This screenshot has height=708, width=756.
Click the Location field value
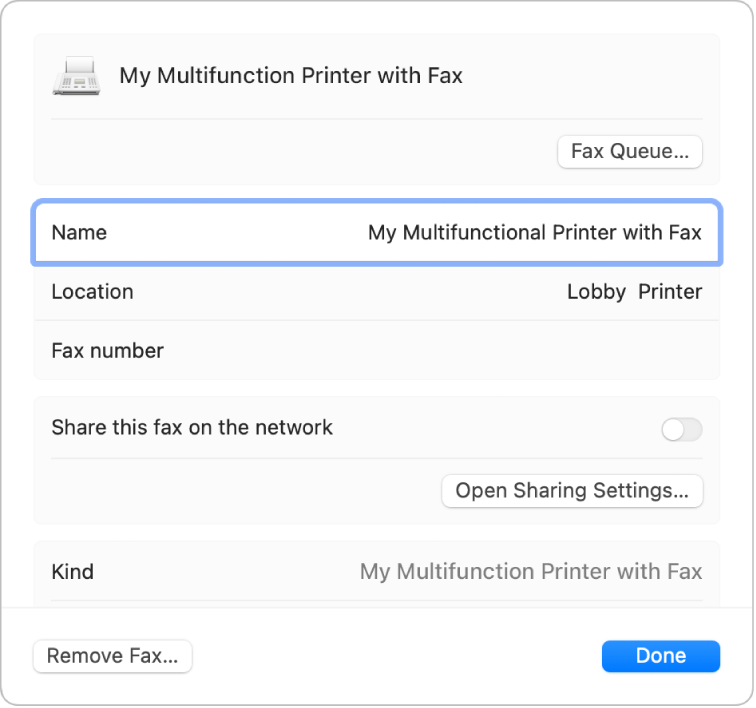634,292
